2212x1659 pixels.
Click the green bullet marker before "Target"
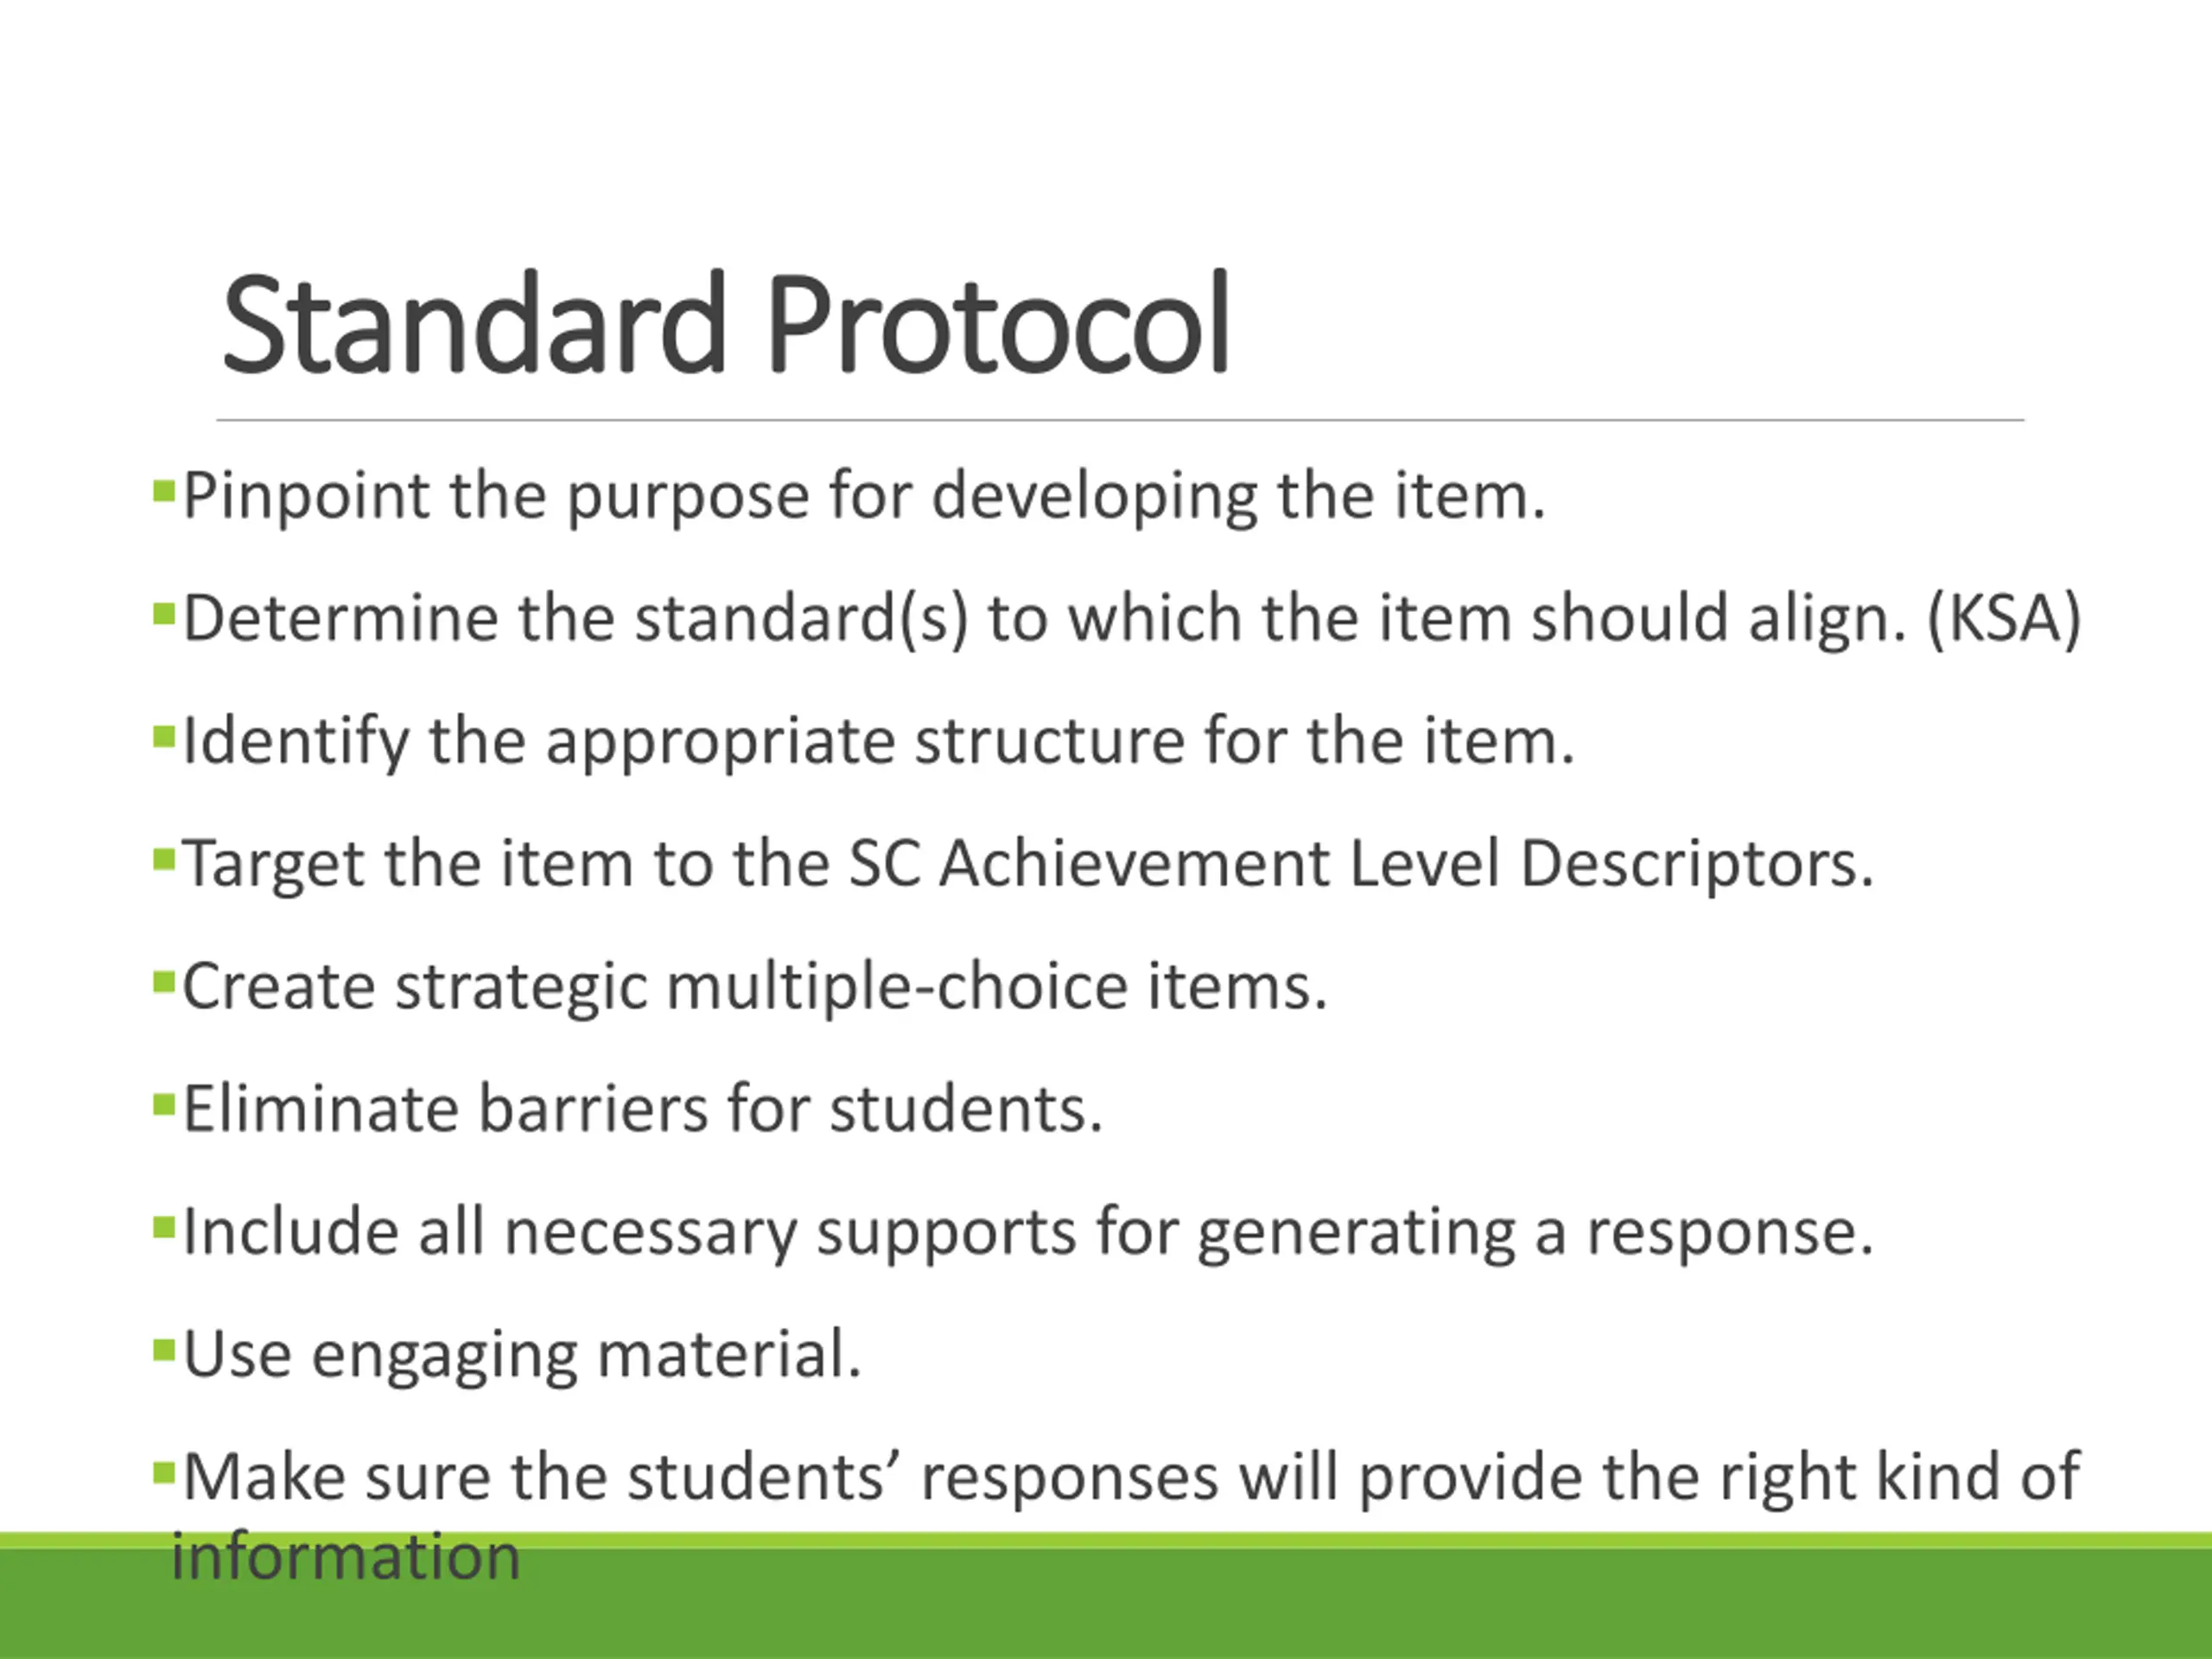click(163, 859)
